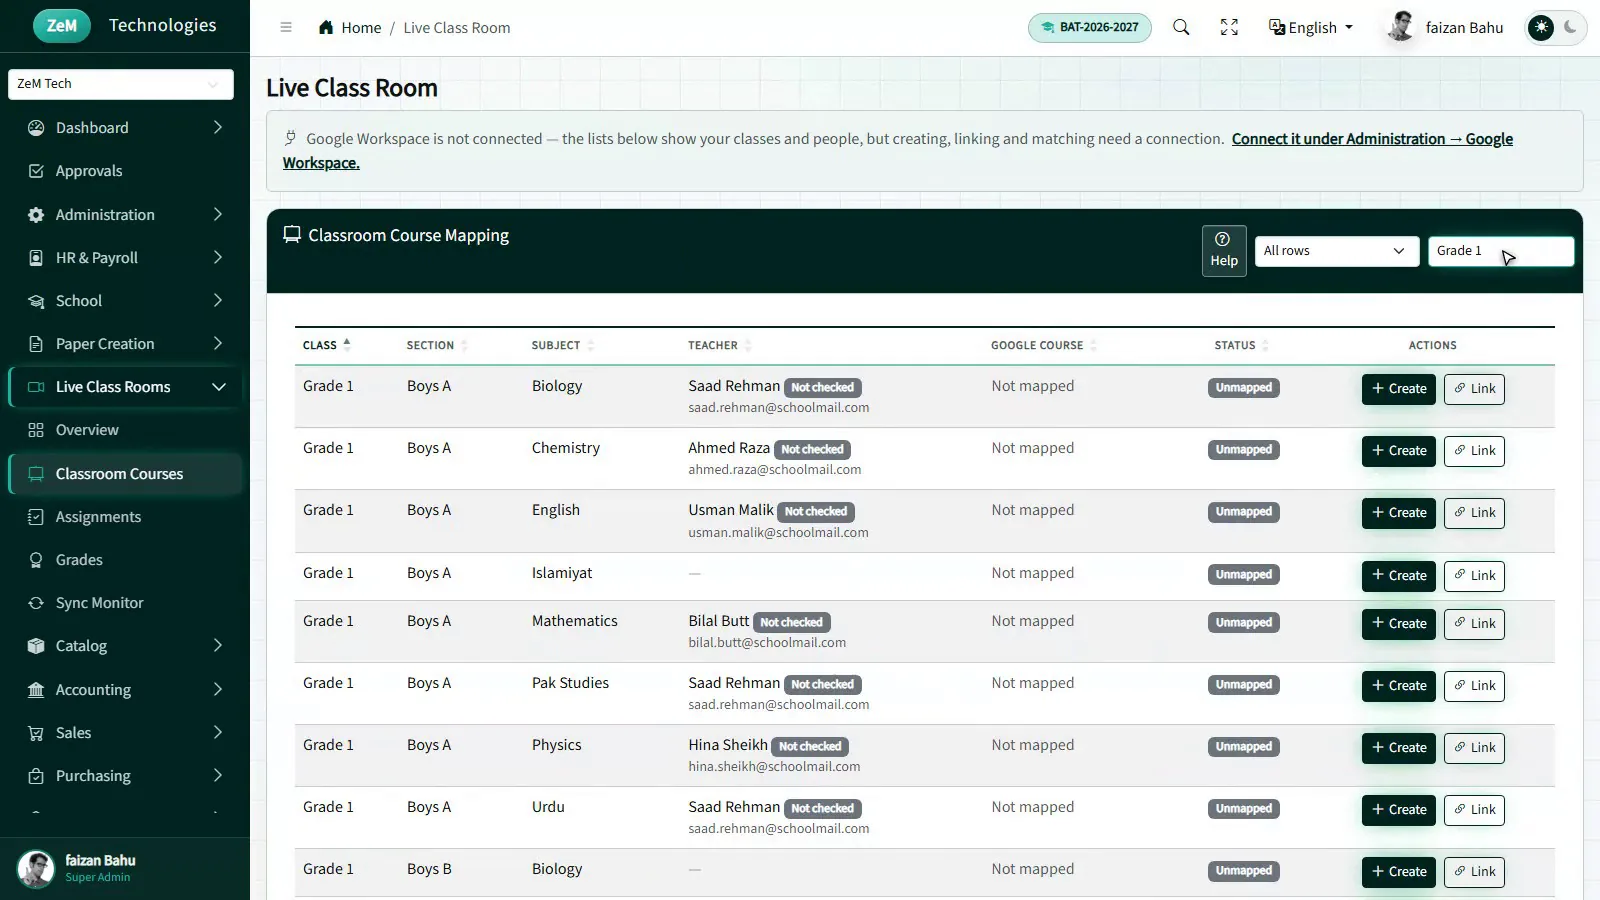
Task: Click the Grades medal icon
Action: (x=36, y=560)
